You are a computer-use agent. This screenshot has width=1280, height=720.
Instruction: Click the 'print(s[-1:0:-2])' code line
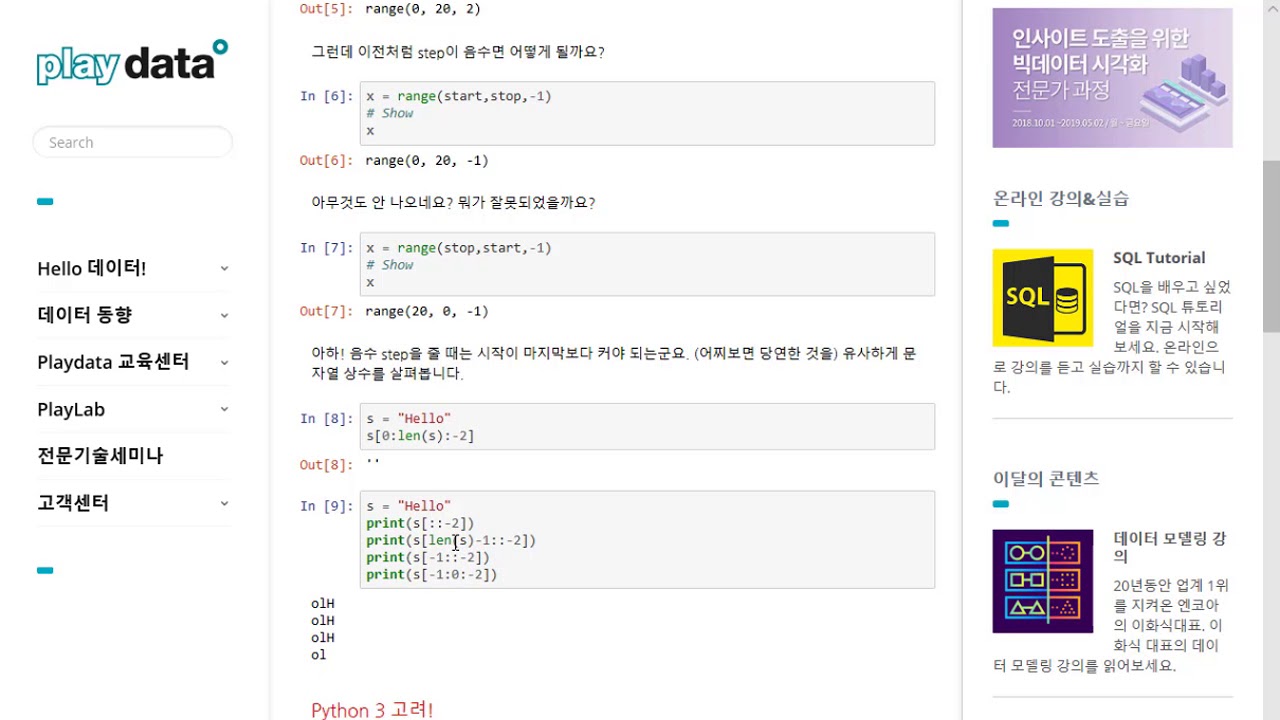432,574
